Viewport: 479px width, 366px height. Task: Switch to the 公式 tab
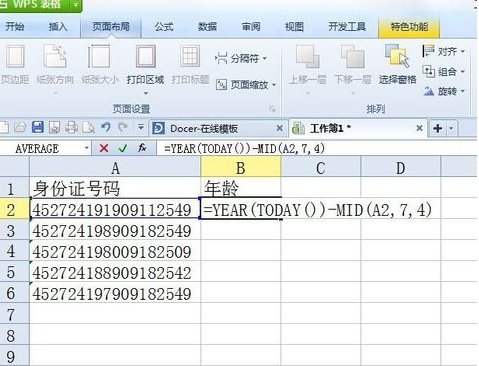coord(164,27)
